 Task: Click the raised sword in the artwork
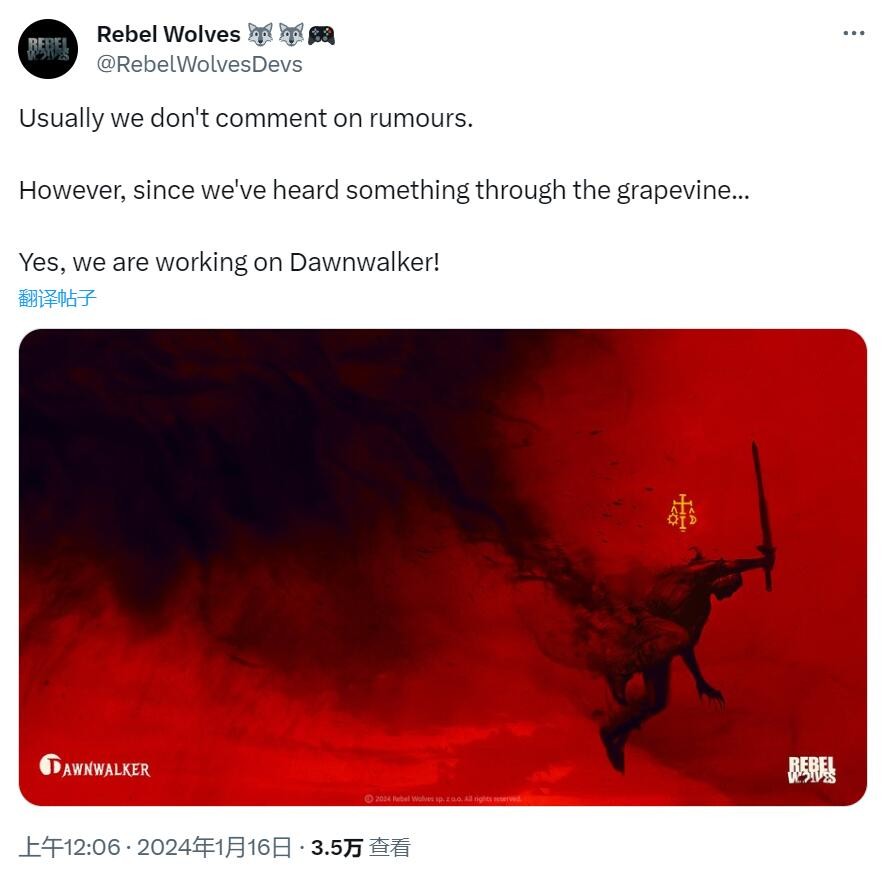click(762, 516)
